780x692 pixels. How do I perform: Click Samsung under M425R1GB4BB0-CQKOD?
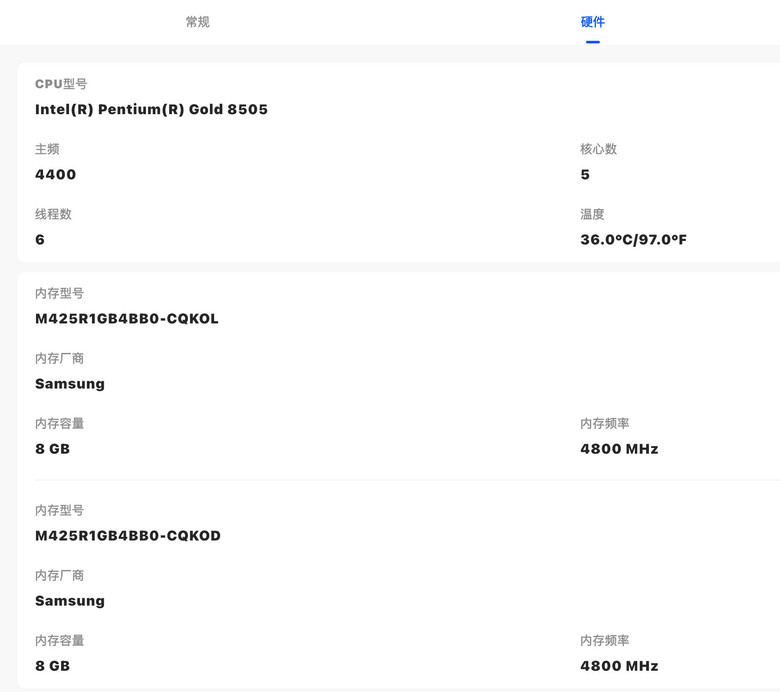(x=70, y=601)
